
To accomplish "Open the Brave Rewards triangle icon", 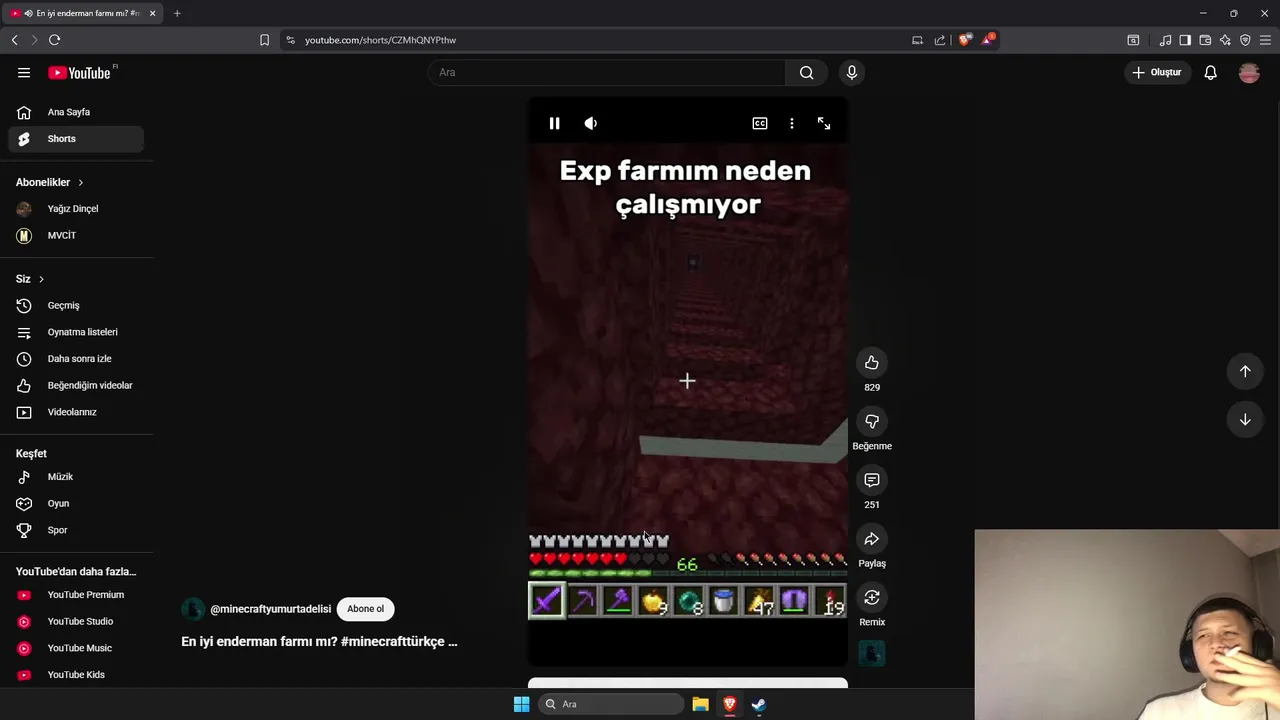I will coord(988,40).
